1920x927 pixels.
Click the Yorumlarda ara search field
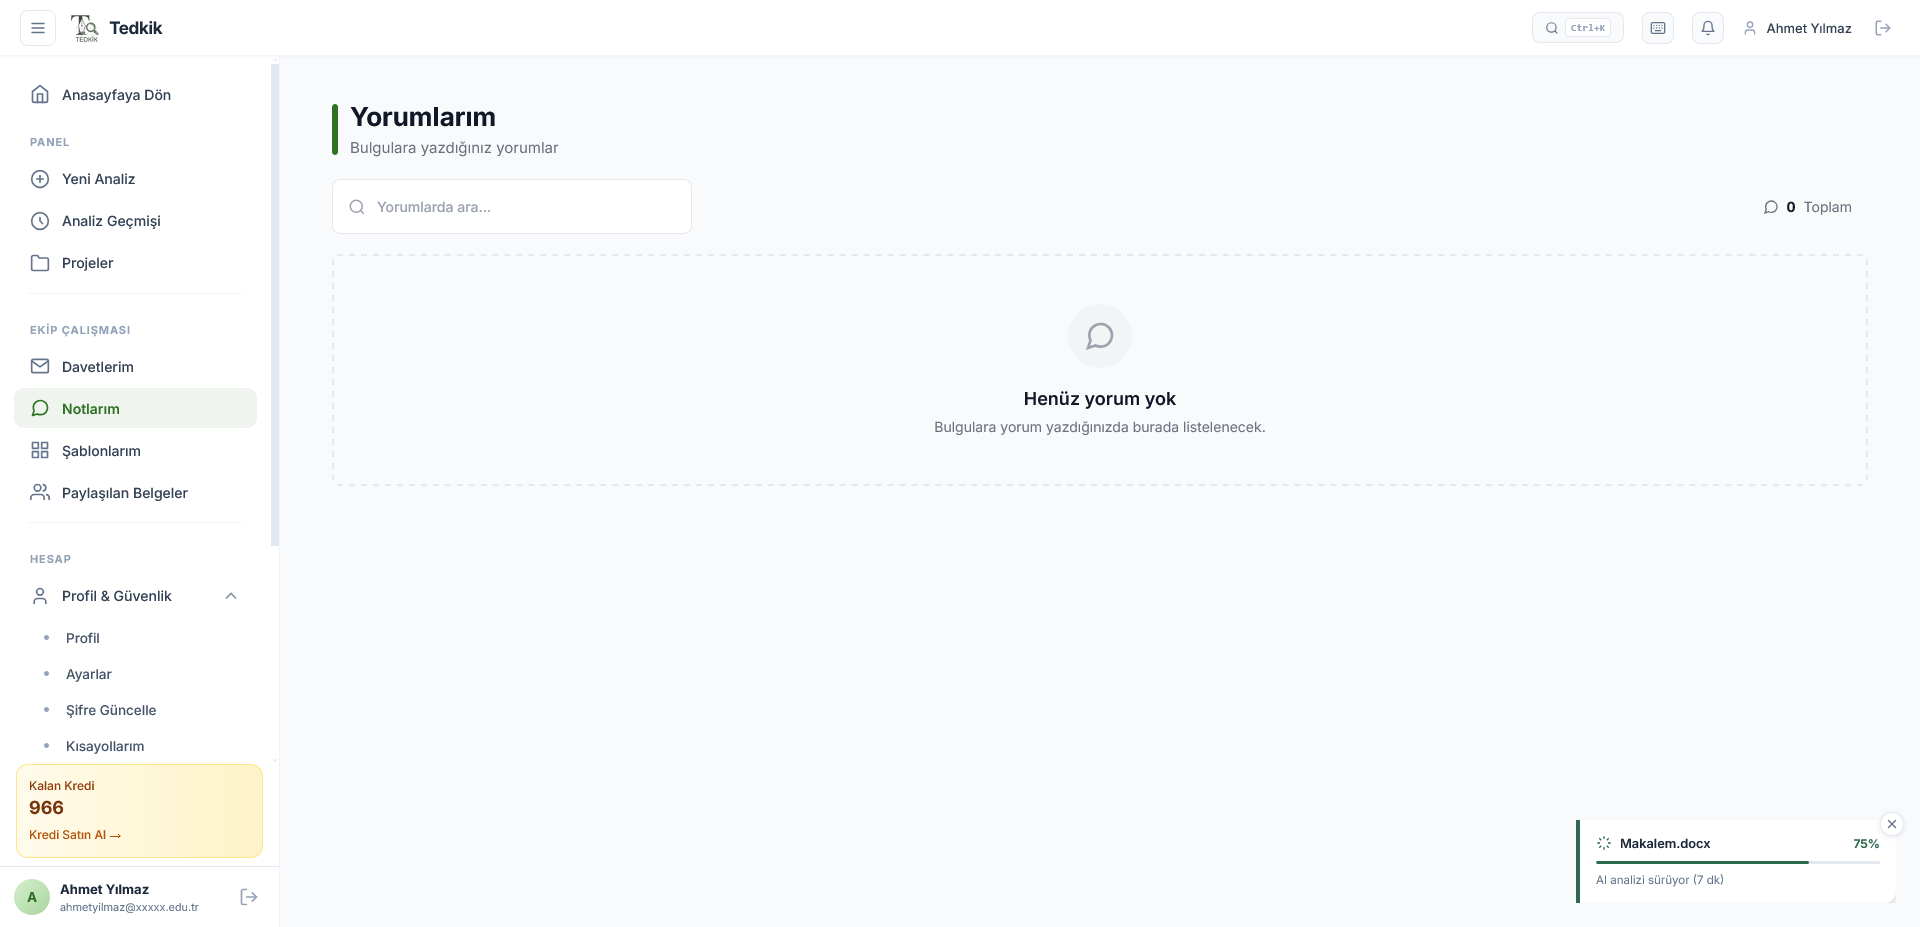pyautogui.click(x=512, y=207)
